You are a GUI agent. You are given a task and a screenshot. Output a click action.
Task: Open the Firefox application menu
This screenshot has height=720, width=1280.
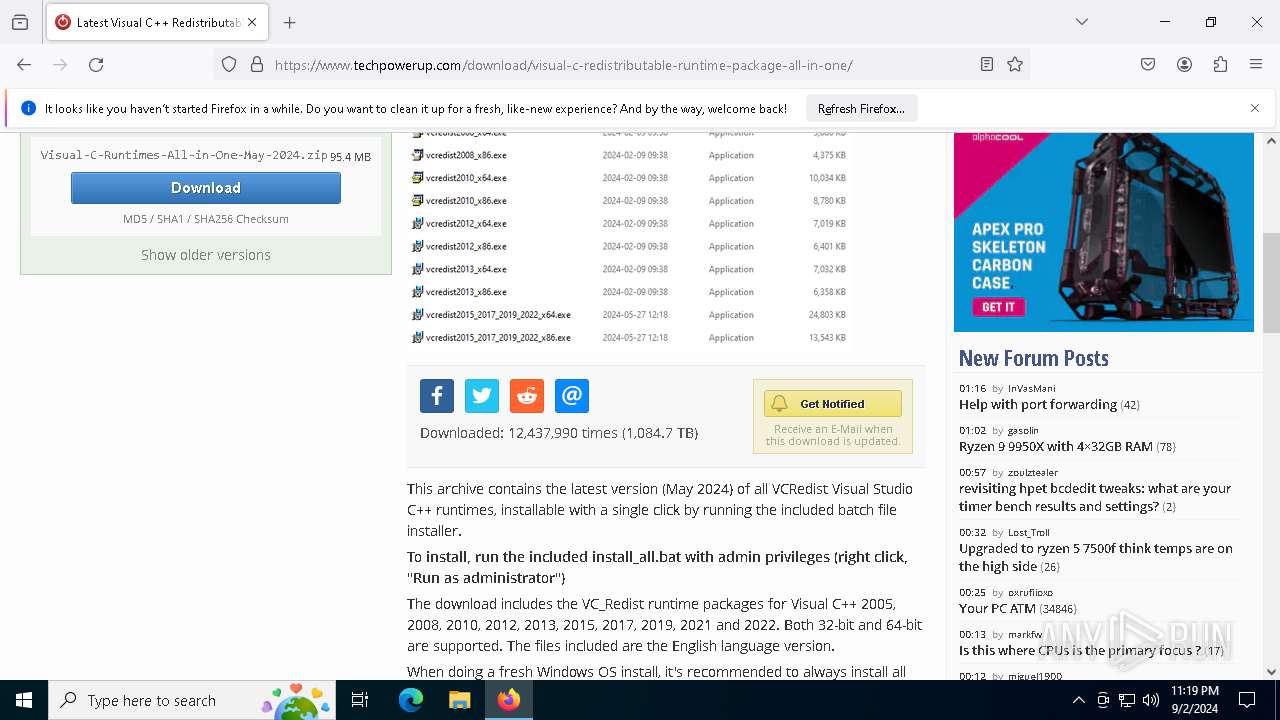tap(1256, 65)
